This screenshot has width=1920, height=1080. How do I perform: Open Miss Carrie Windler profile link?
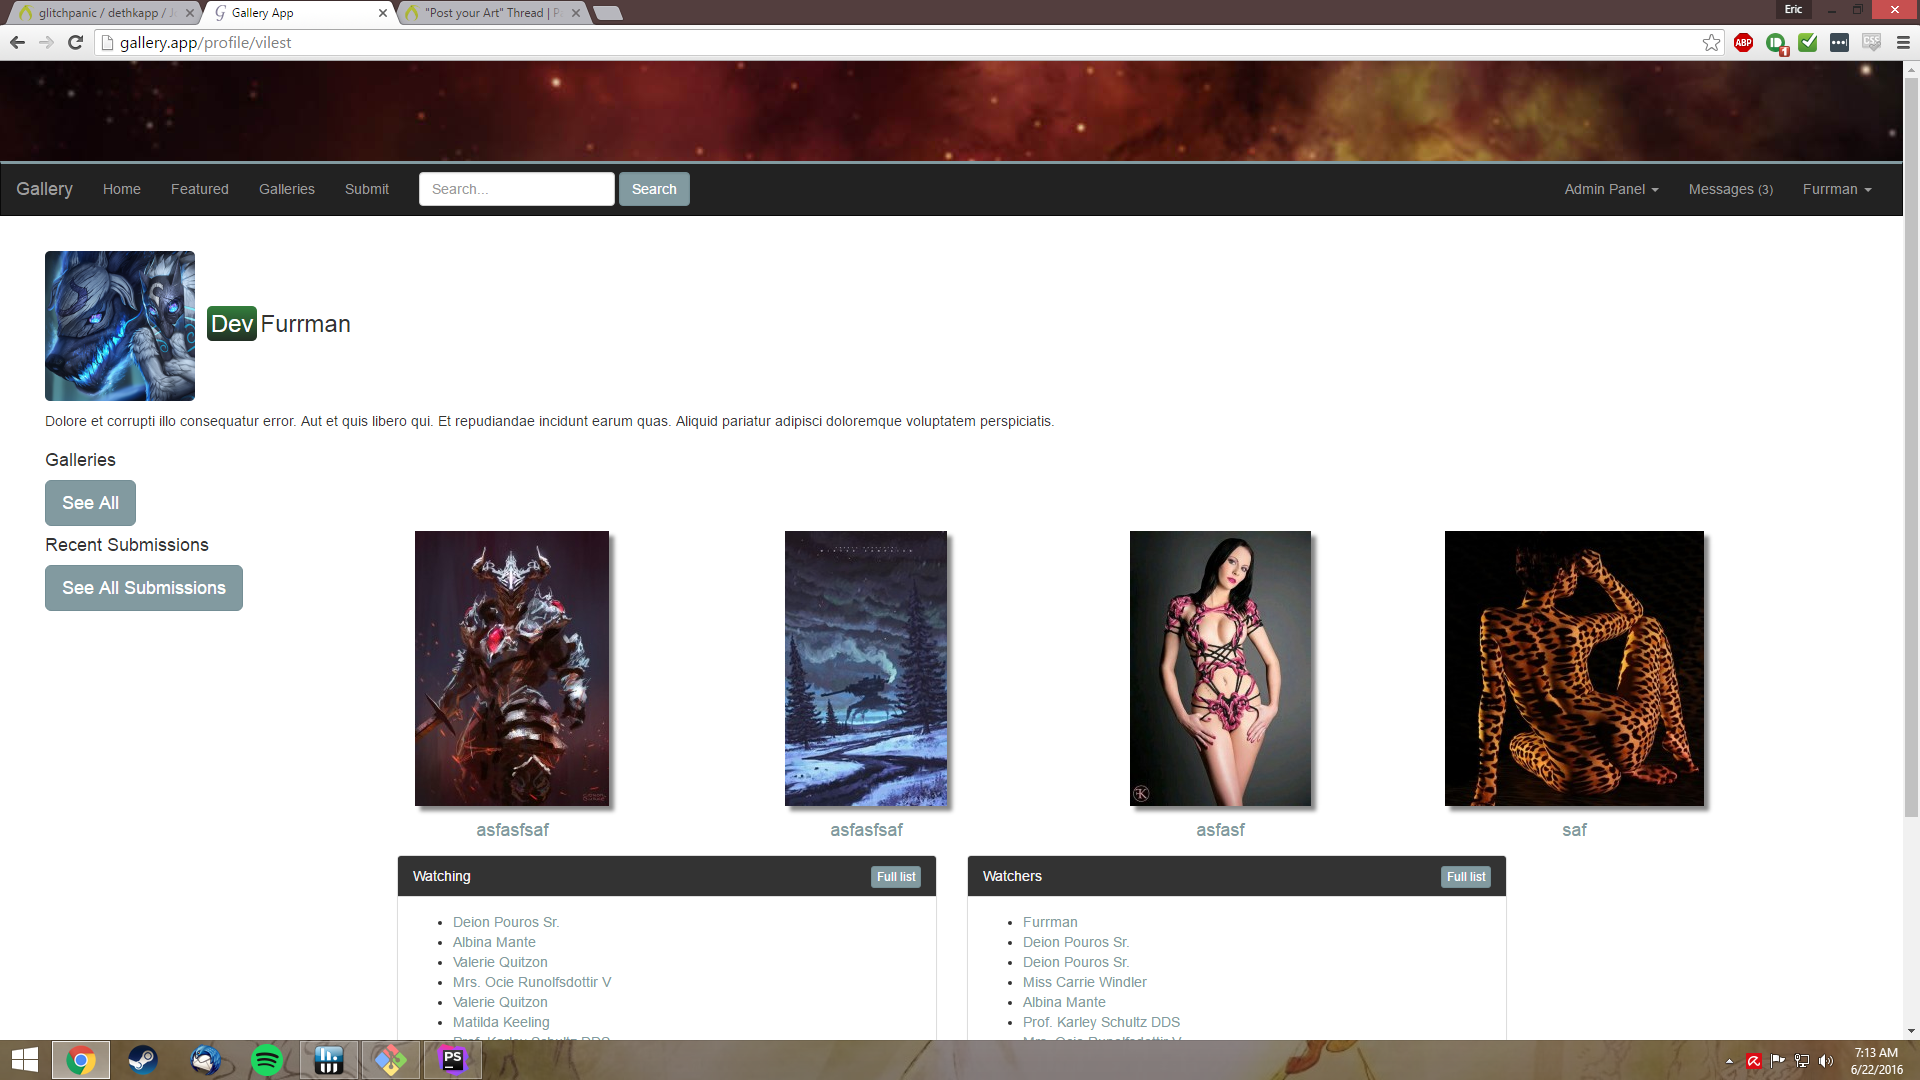click(x=1085, y=982)
